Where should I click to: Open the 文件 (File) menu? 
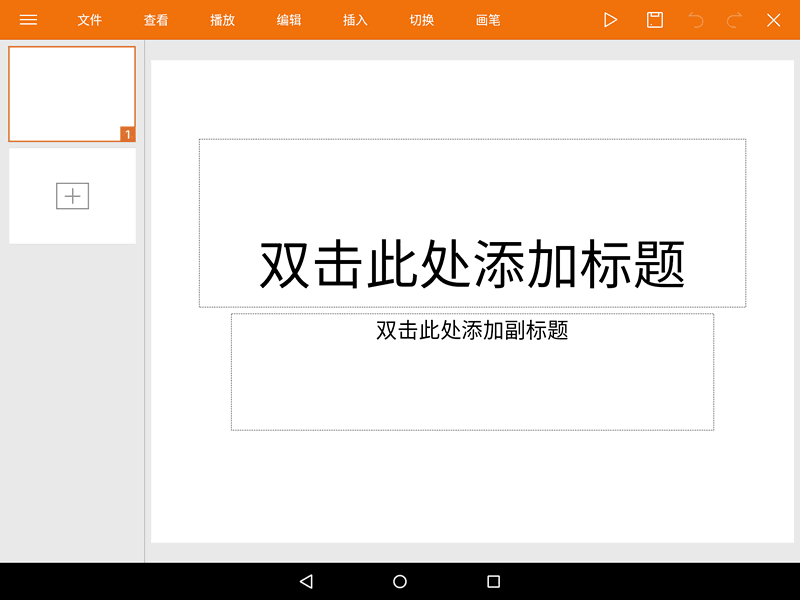pos(89,19)
